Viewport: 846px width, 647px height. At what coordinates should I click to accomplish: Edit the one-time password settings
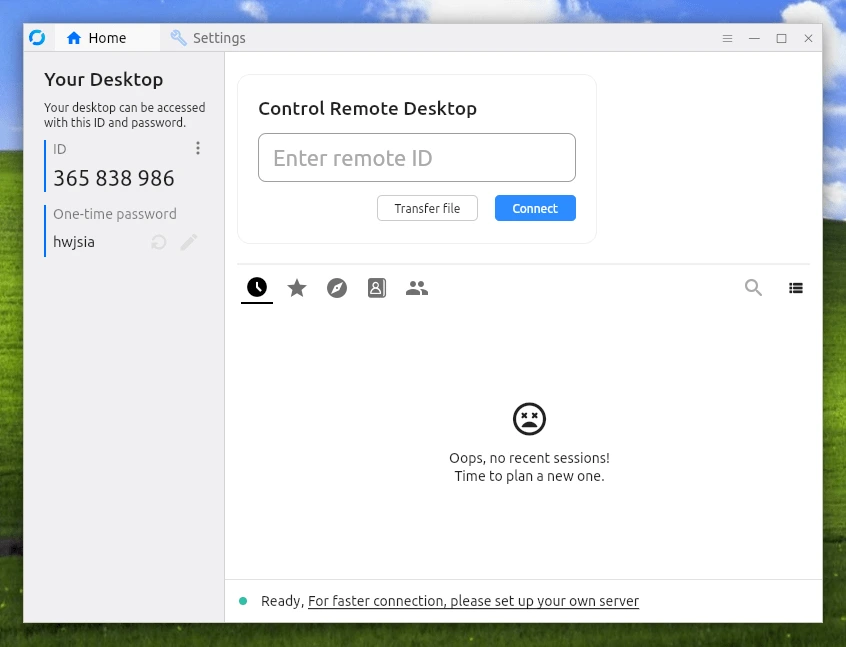point(189,242)
